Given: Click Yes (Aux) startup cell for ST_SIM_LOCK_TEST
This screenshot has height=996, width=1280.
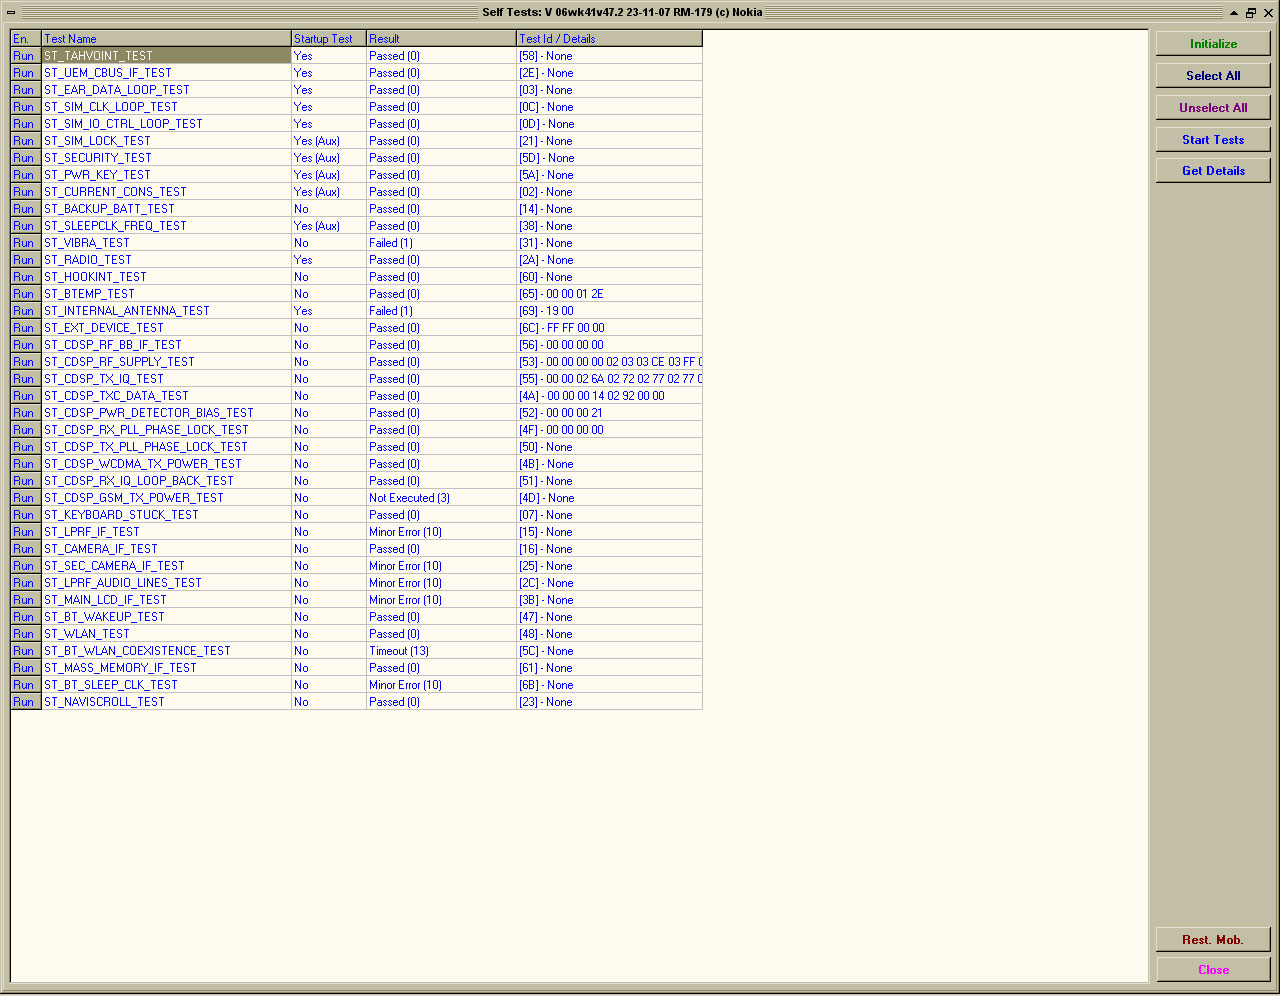Looking at the screenshot, I should (x=329, y=141).
